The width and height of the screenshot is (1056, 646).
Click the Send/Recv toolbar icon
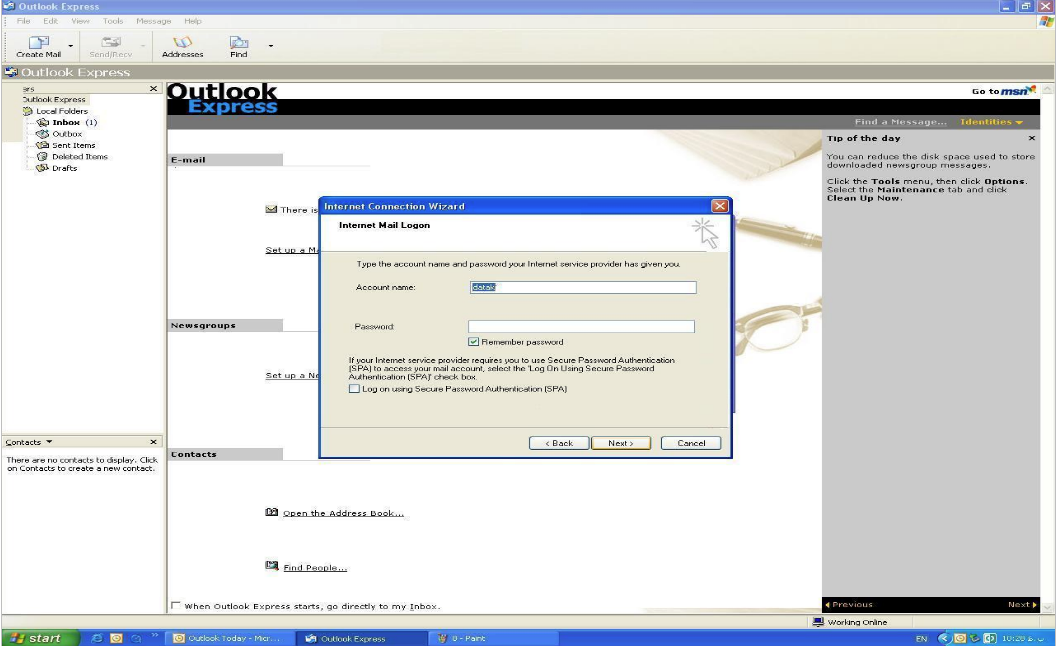tap(111, 42)
